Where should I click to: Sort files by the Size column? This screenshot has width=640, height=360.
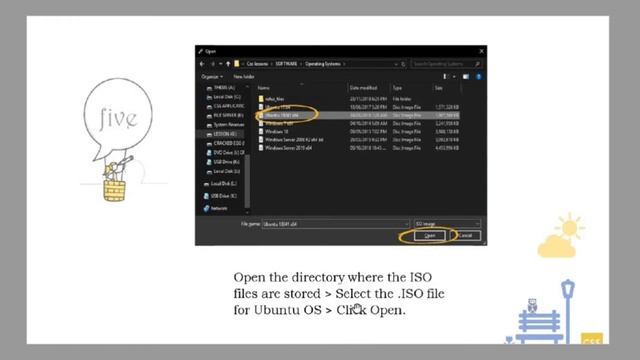point(438,88)
